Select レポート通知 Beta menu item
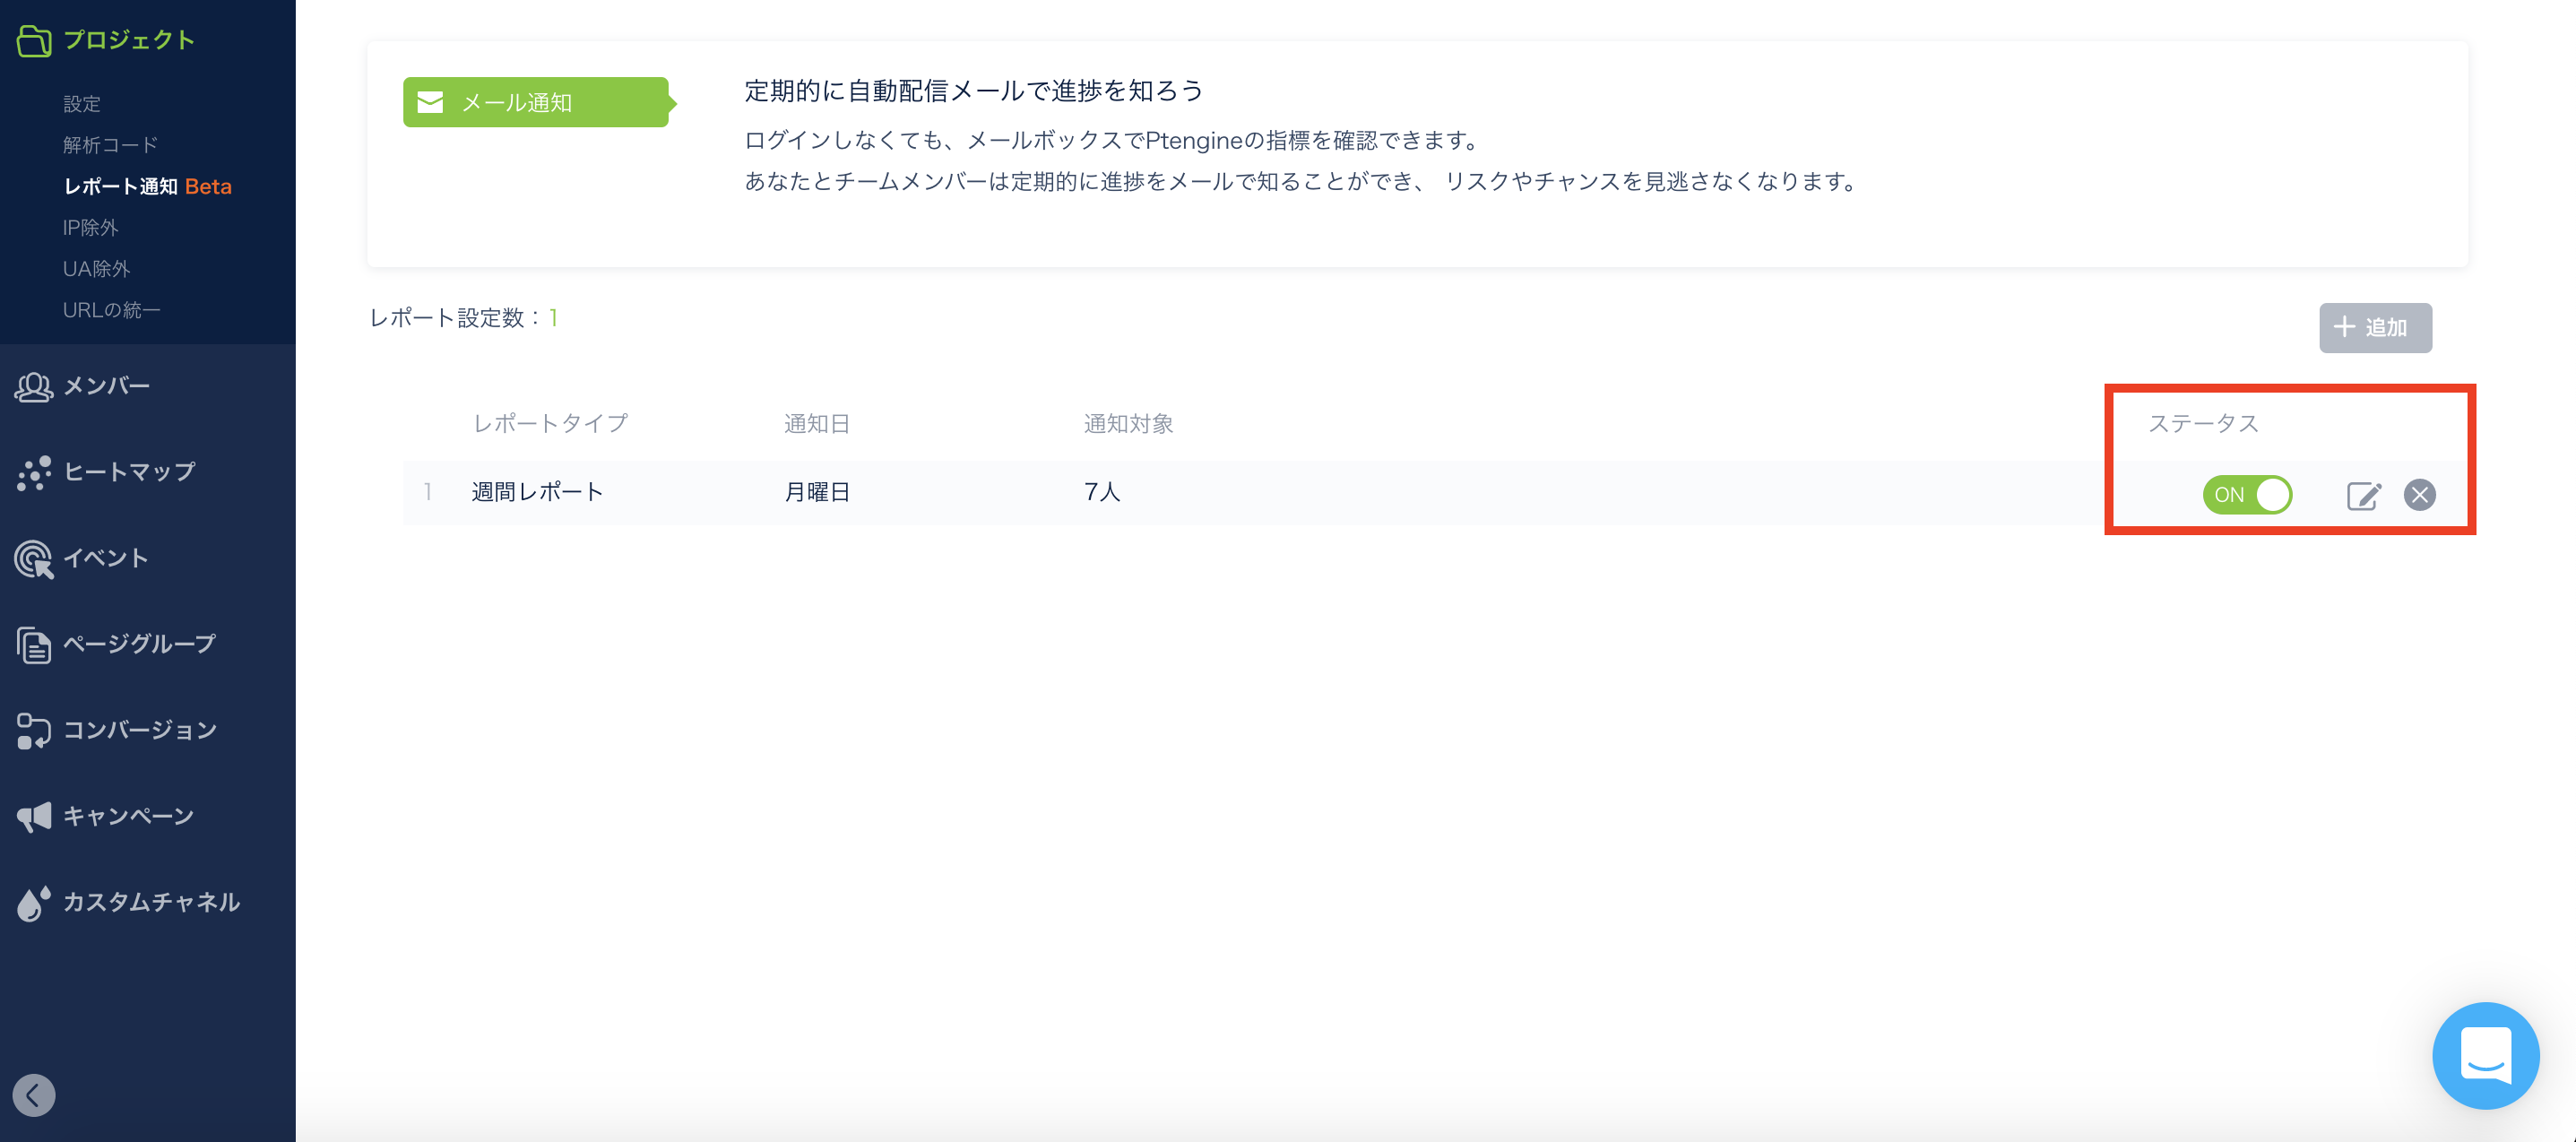 147,186
